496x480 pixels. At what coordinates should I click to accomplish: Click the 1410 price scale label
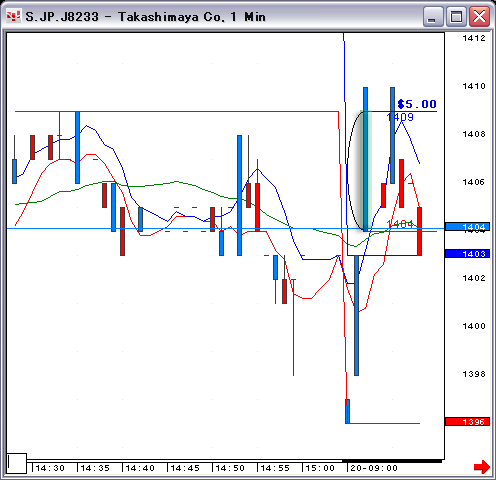(x=474, y=86)
